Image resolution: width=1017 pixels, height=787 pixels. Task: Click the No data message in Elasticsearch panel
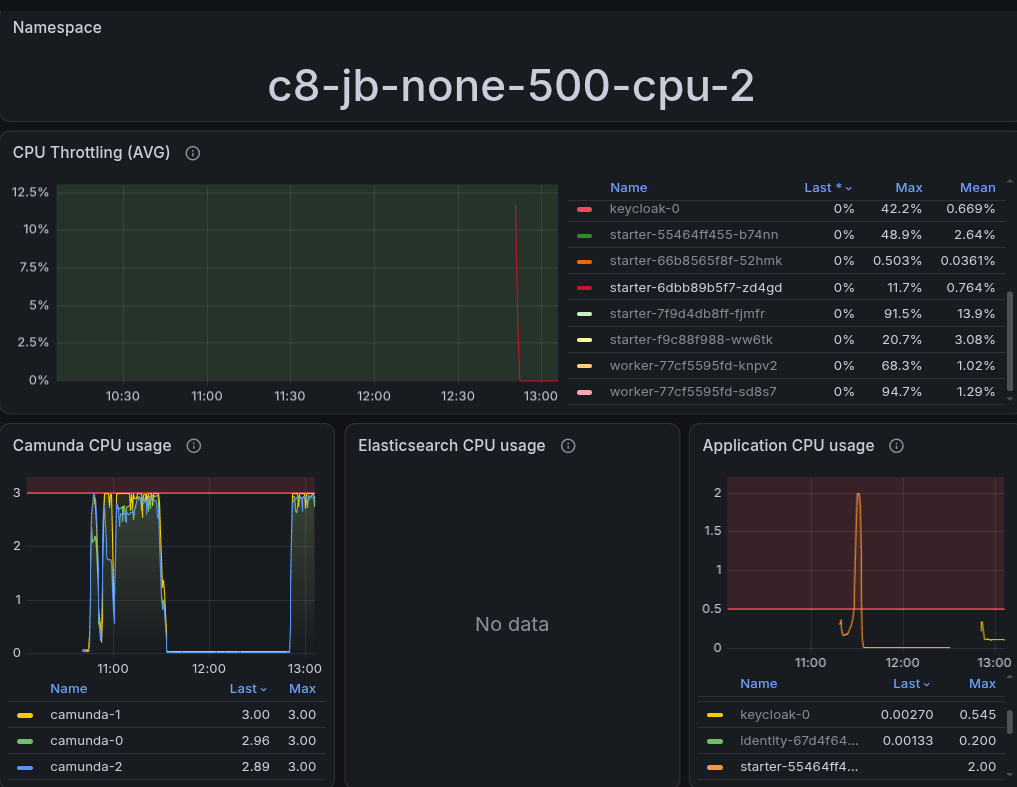pos(512,624)
